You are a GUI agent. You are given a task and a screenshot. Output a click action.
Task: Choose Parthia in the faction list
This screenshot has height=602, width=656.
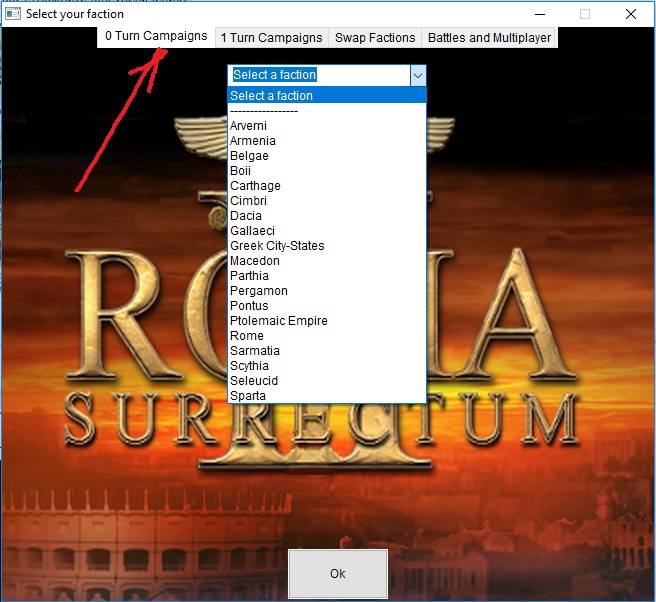(x=327, y=276)
